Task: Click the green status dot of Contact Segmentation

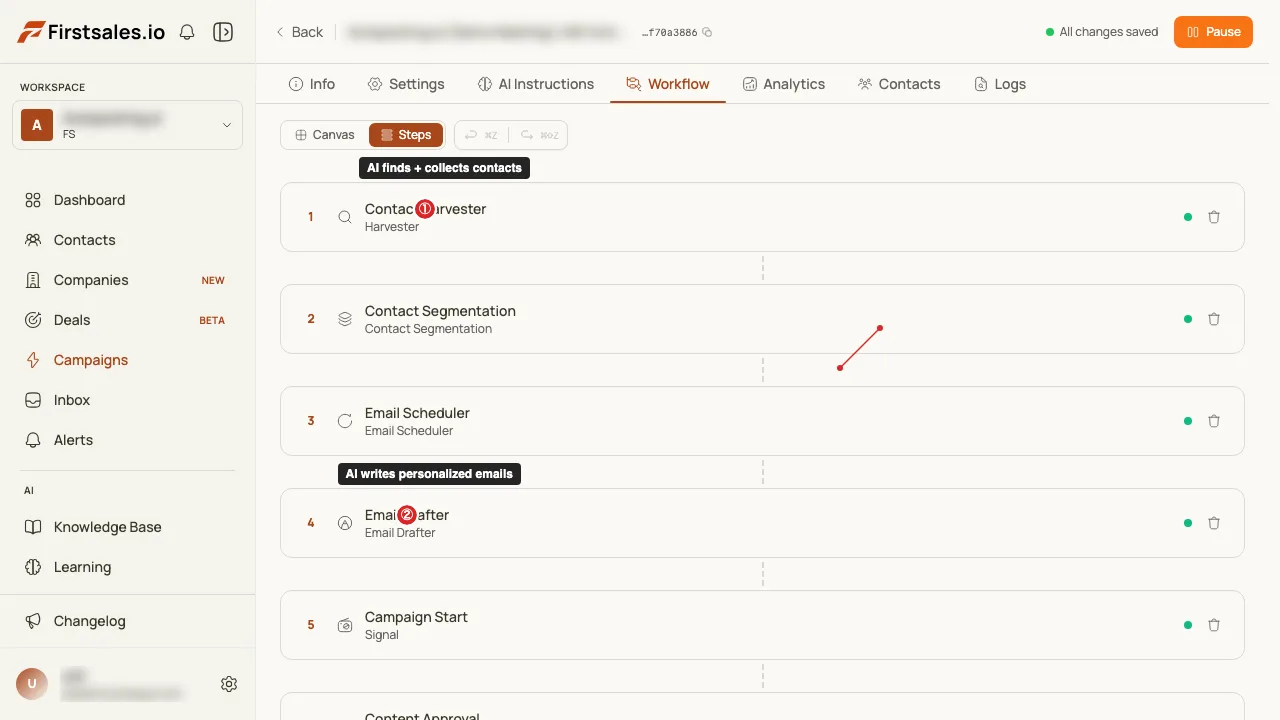Action: (x=1188, y=319)
